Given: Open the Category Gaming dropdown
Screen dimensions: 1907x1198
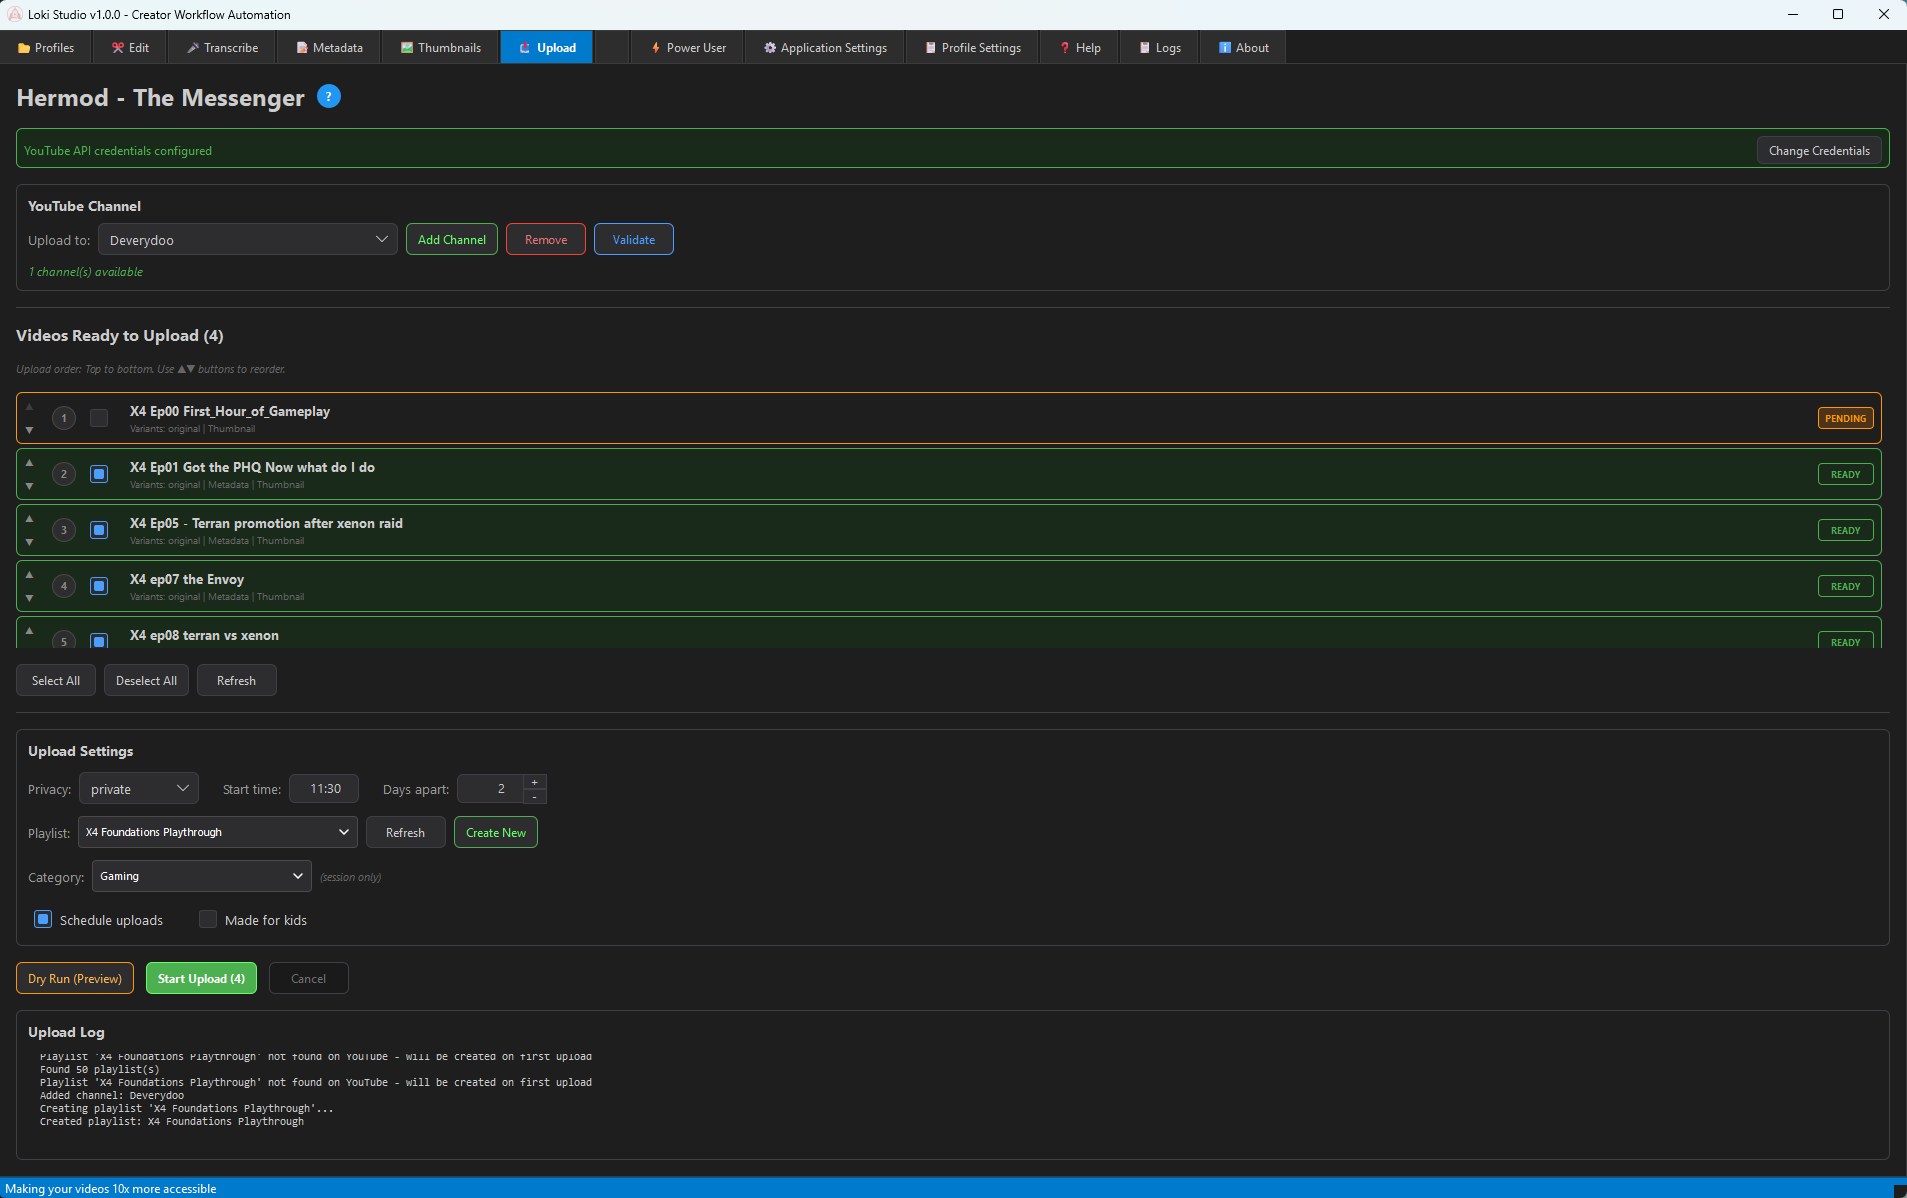Looking at the screenshot, I should point(201,876).
